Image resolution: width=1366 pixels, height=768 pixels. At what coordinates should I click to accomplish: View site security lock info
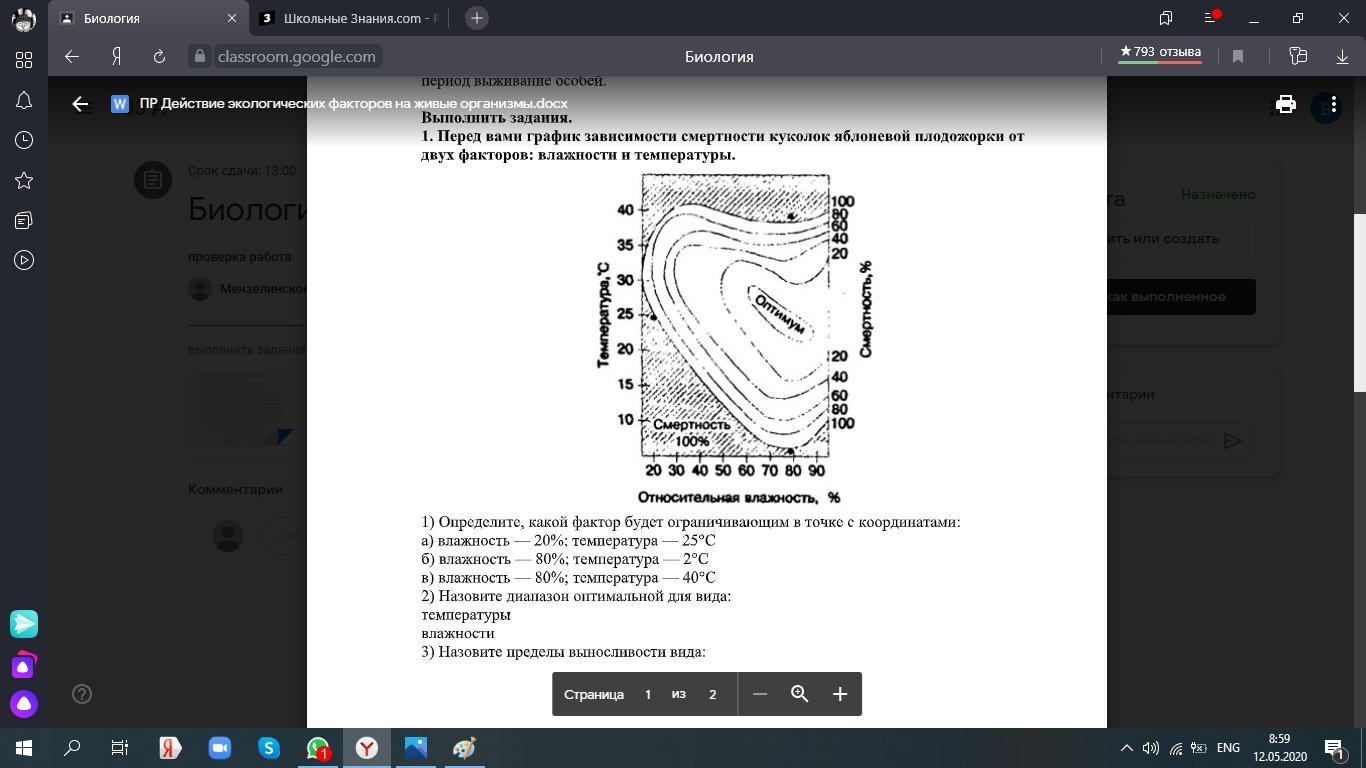point(200,57)
